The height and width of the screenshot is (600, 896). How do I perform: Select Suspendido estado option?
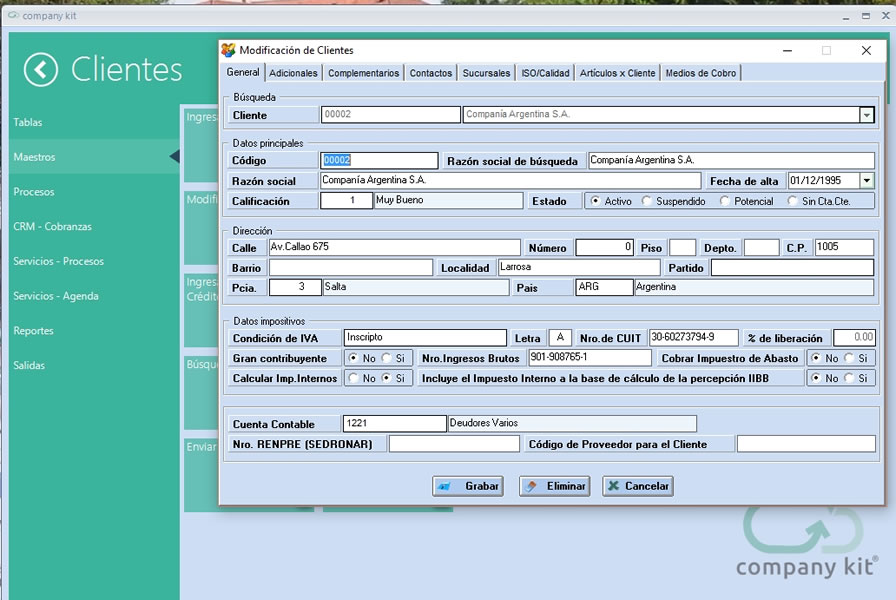click(x=646, y=201)
